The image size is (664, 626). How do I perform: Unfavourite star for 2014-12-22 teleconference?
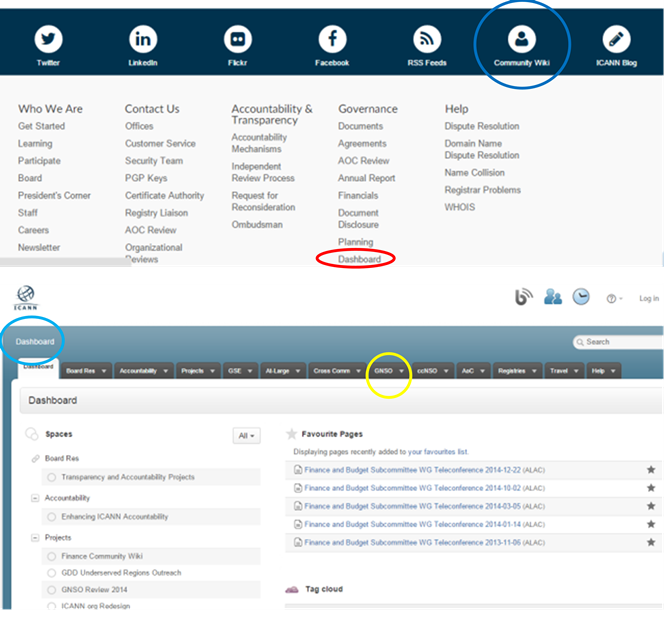coord(651,470)
